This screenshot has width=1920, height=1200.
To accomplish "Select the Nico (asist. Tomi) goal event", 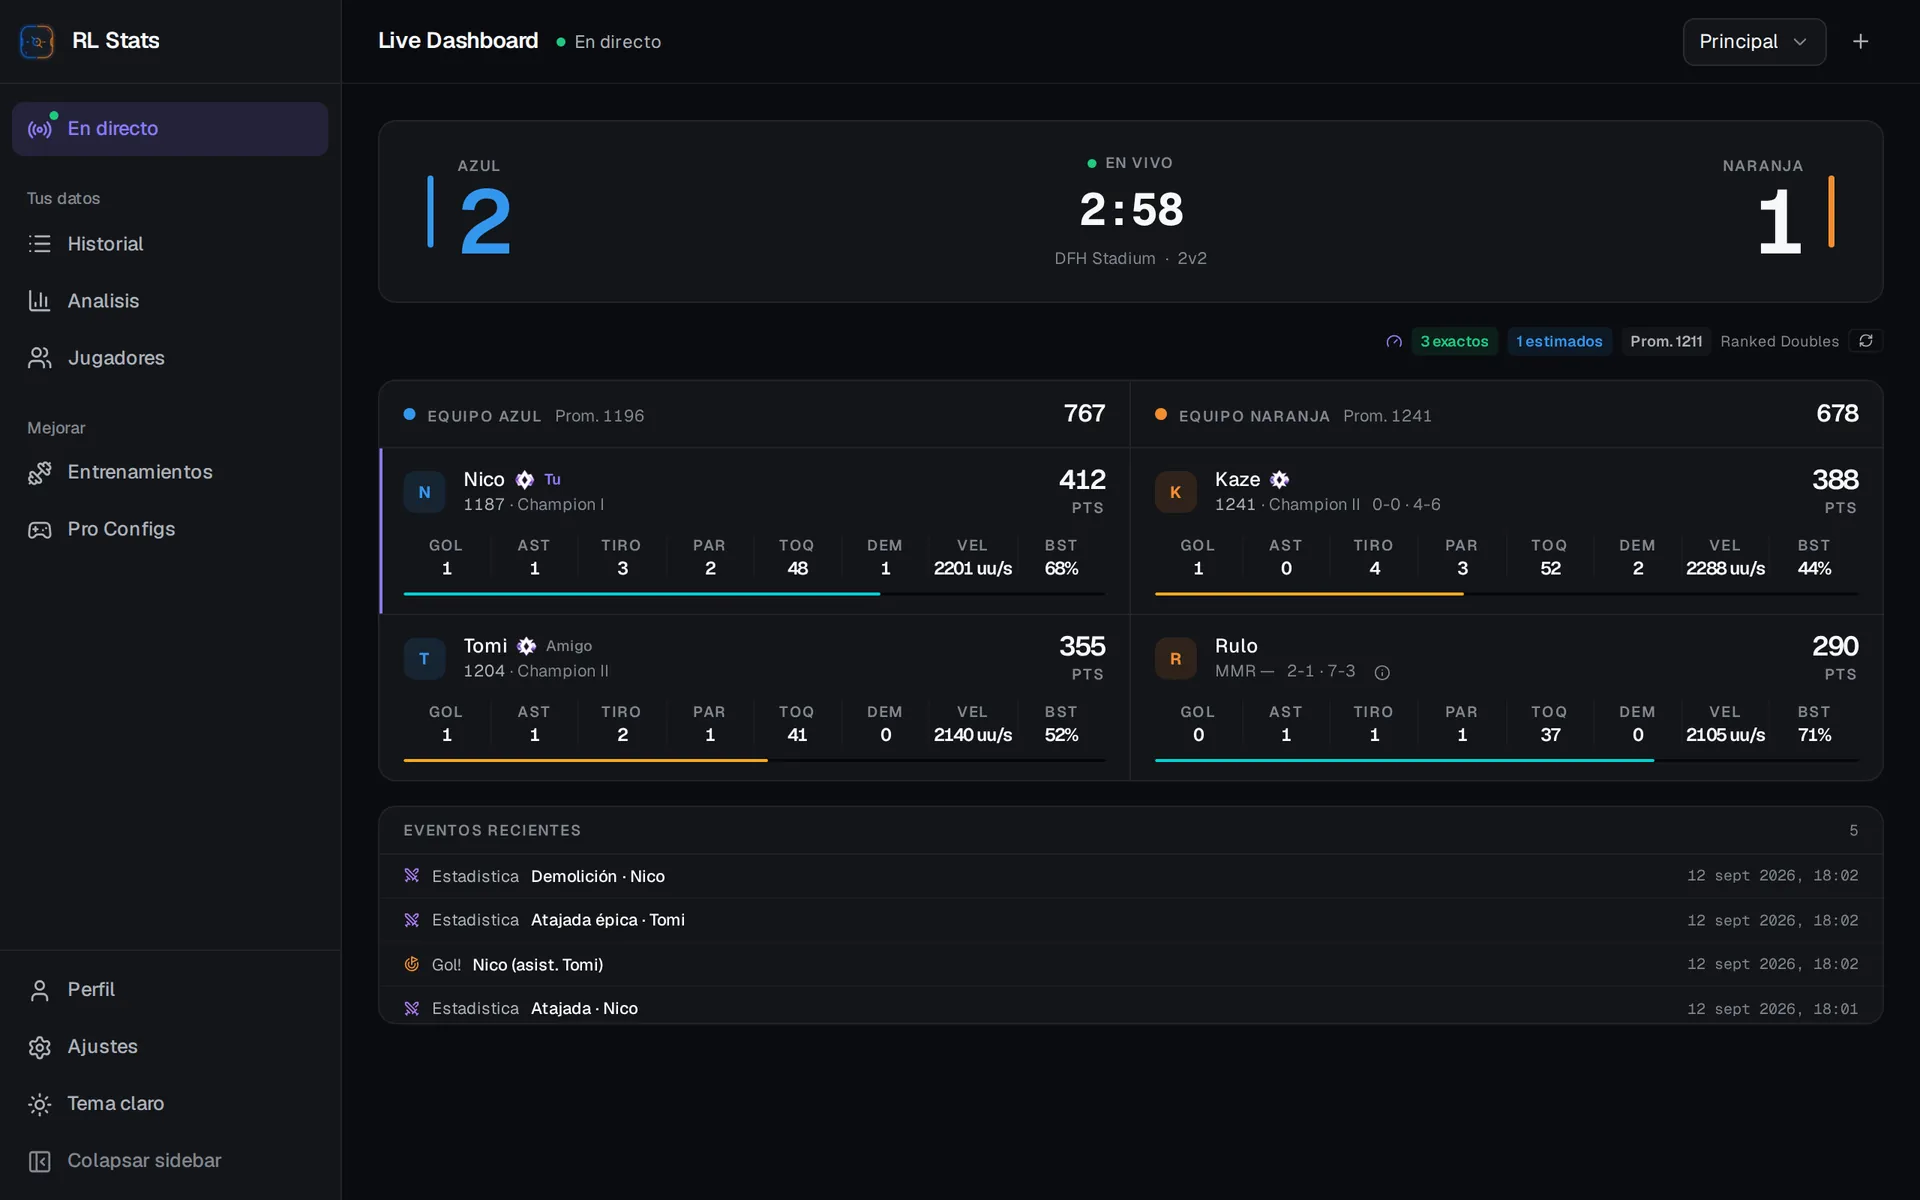I will [x=1130, y=965].
